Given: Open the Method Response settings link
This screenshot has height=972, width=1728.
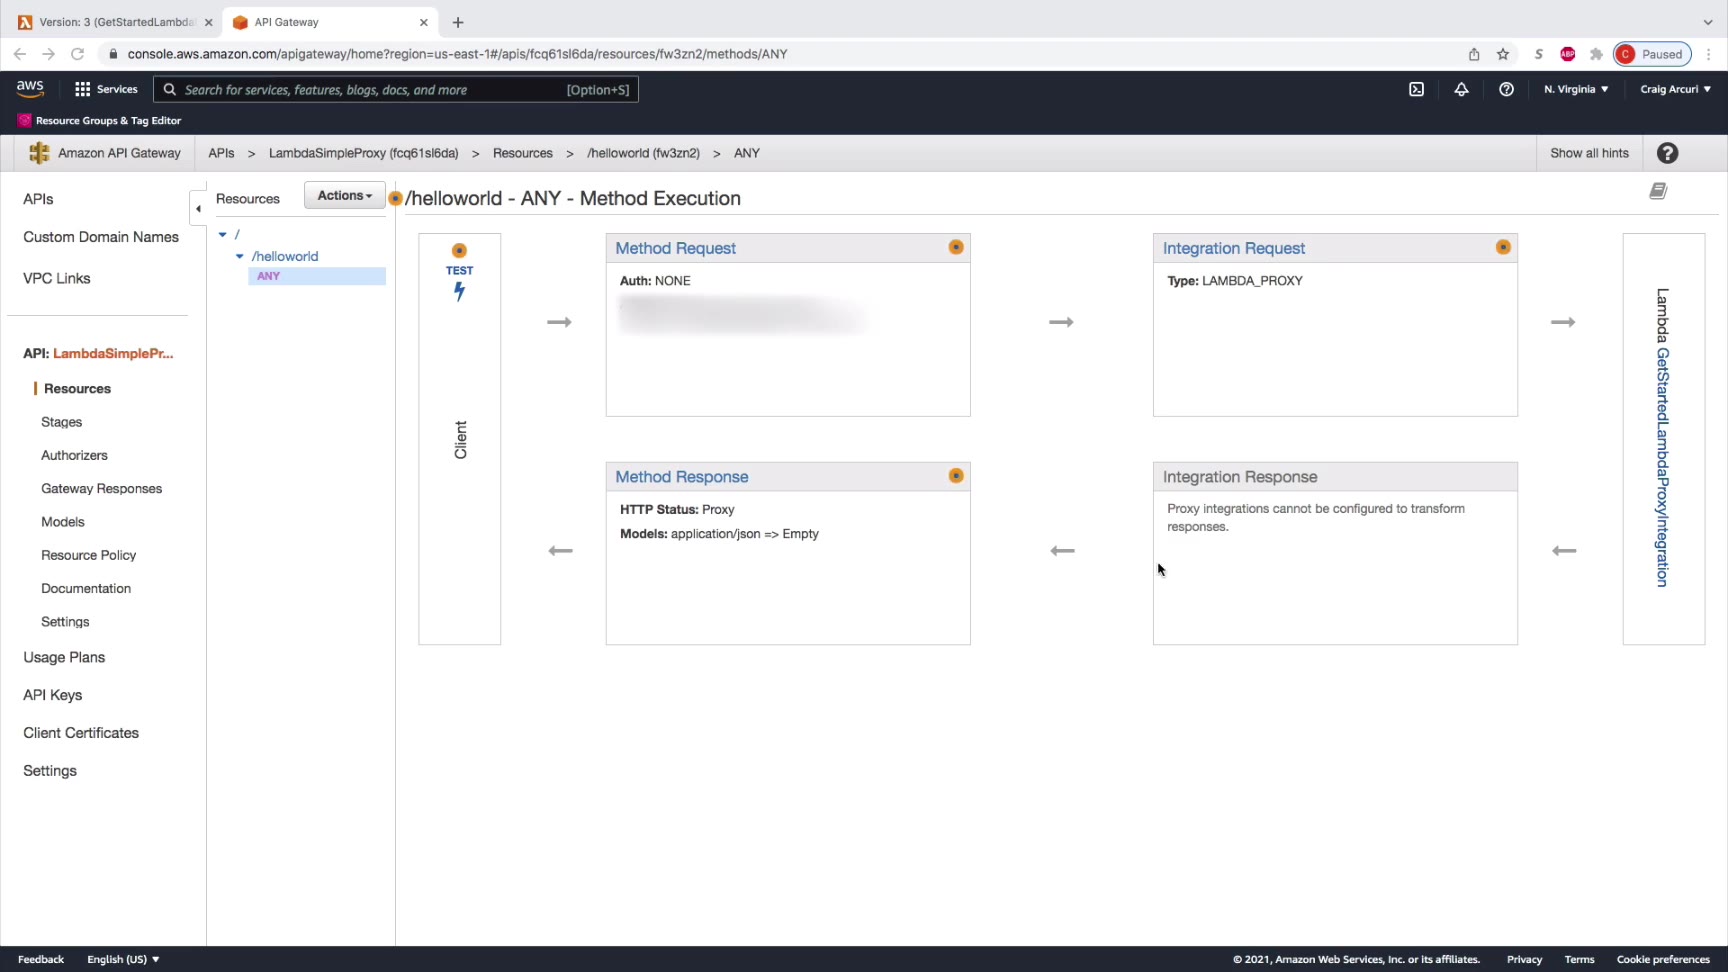Looking at the screenshot, I should click(682, 477).
